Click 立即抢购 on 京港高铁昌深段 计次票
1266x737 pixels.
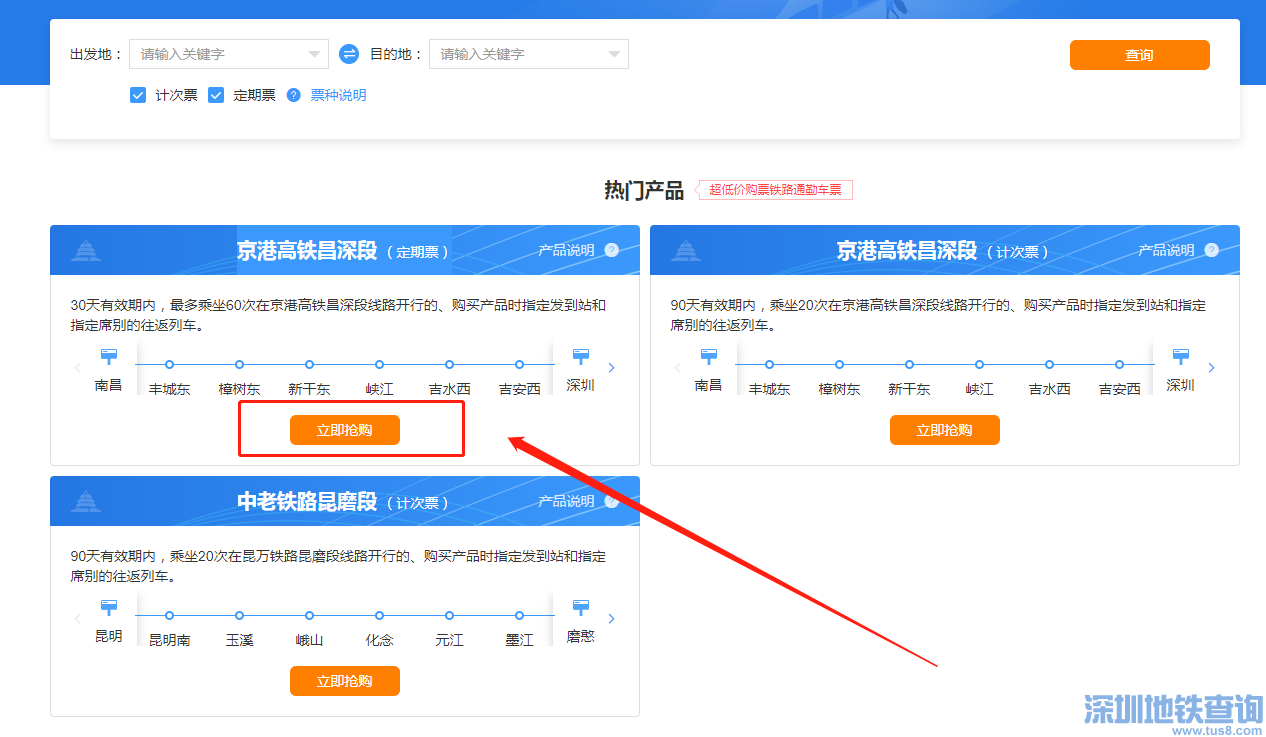tap(945, 430)
